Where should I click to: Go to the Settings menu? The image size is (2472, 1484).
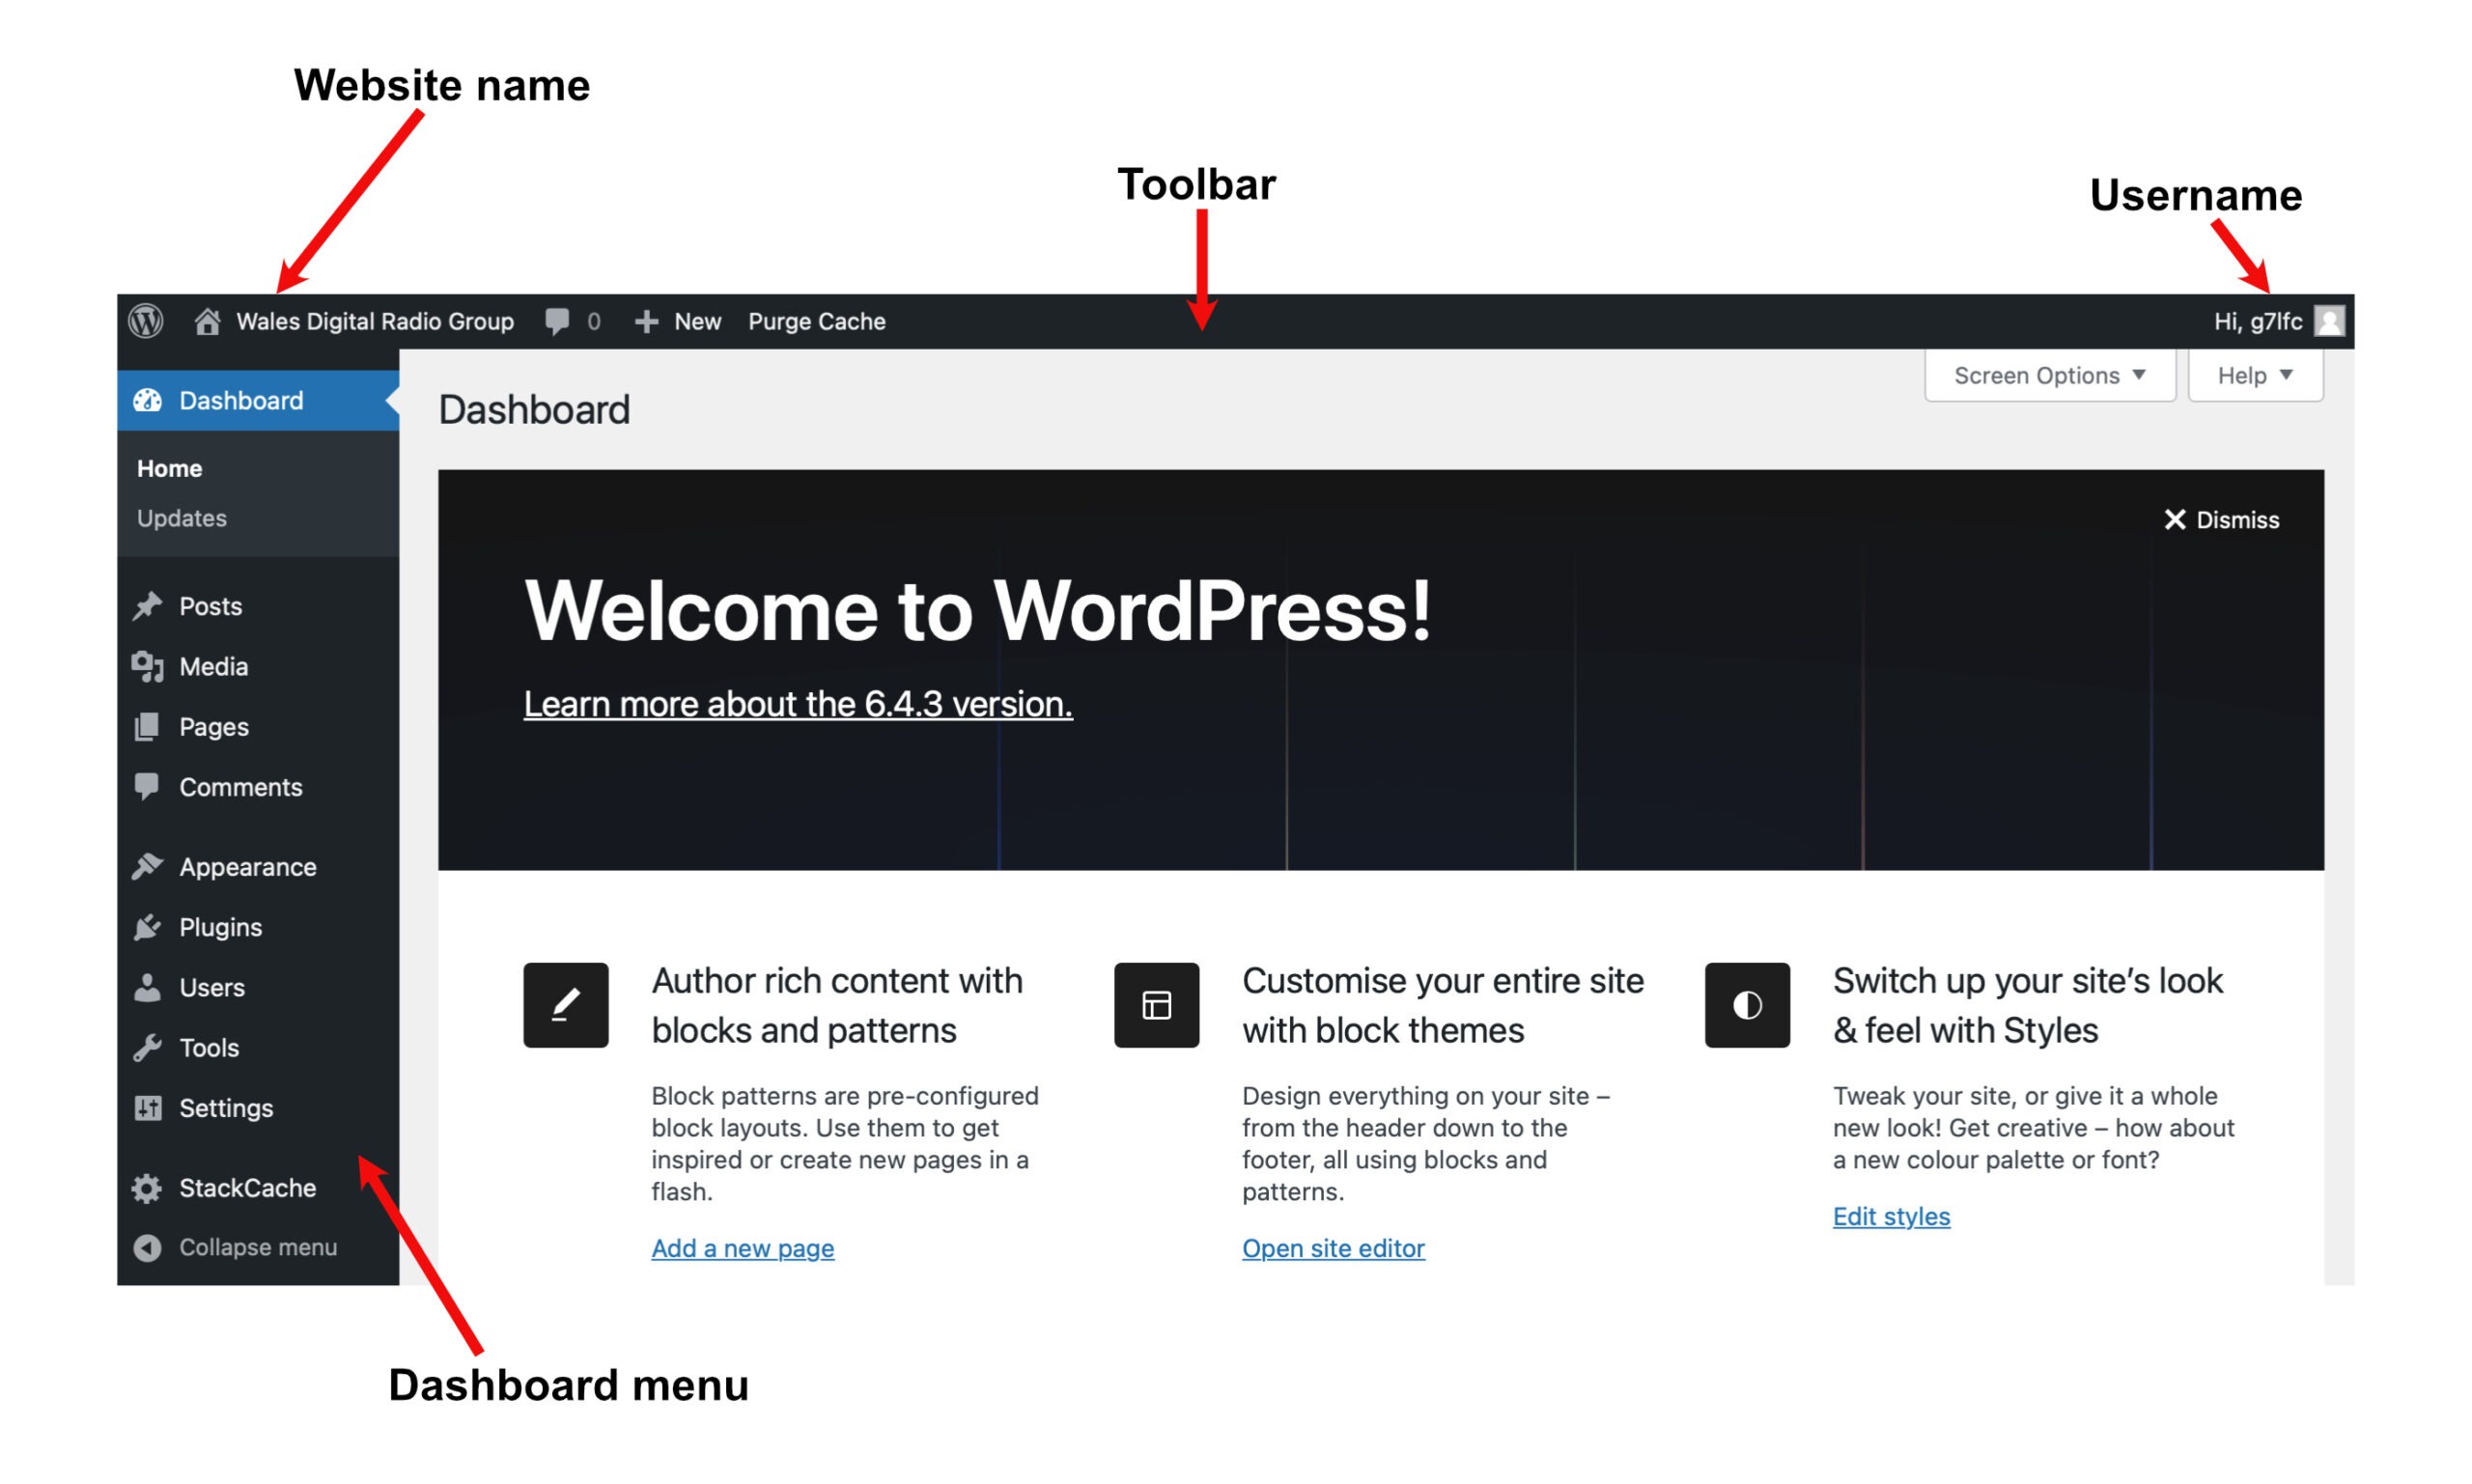tap(258, 1108)
